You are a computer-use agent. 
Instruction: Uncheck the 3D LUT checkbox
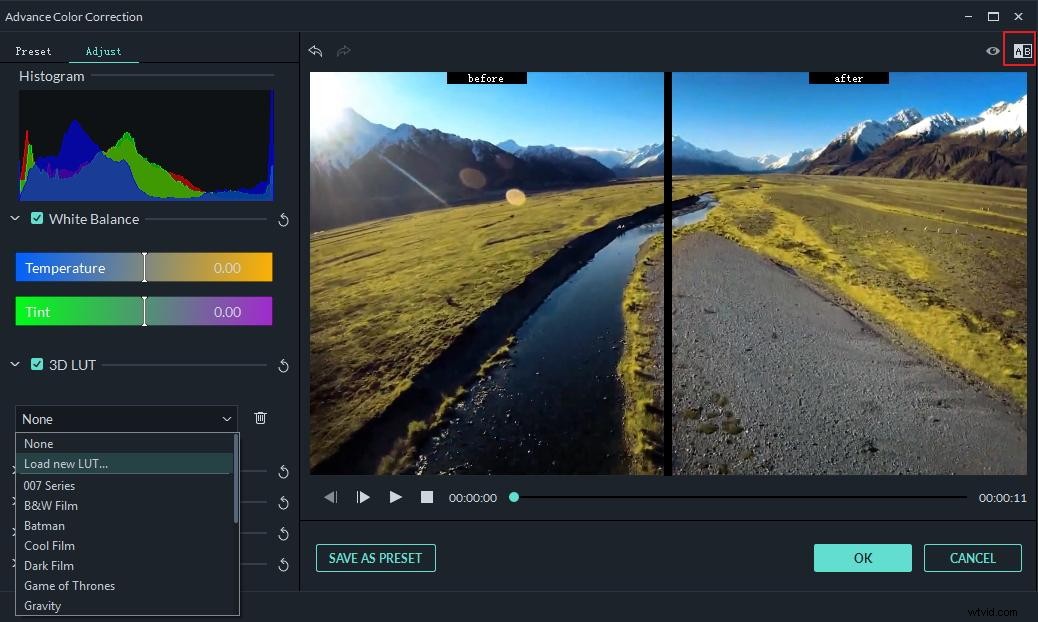click(37, 365)
